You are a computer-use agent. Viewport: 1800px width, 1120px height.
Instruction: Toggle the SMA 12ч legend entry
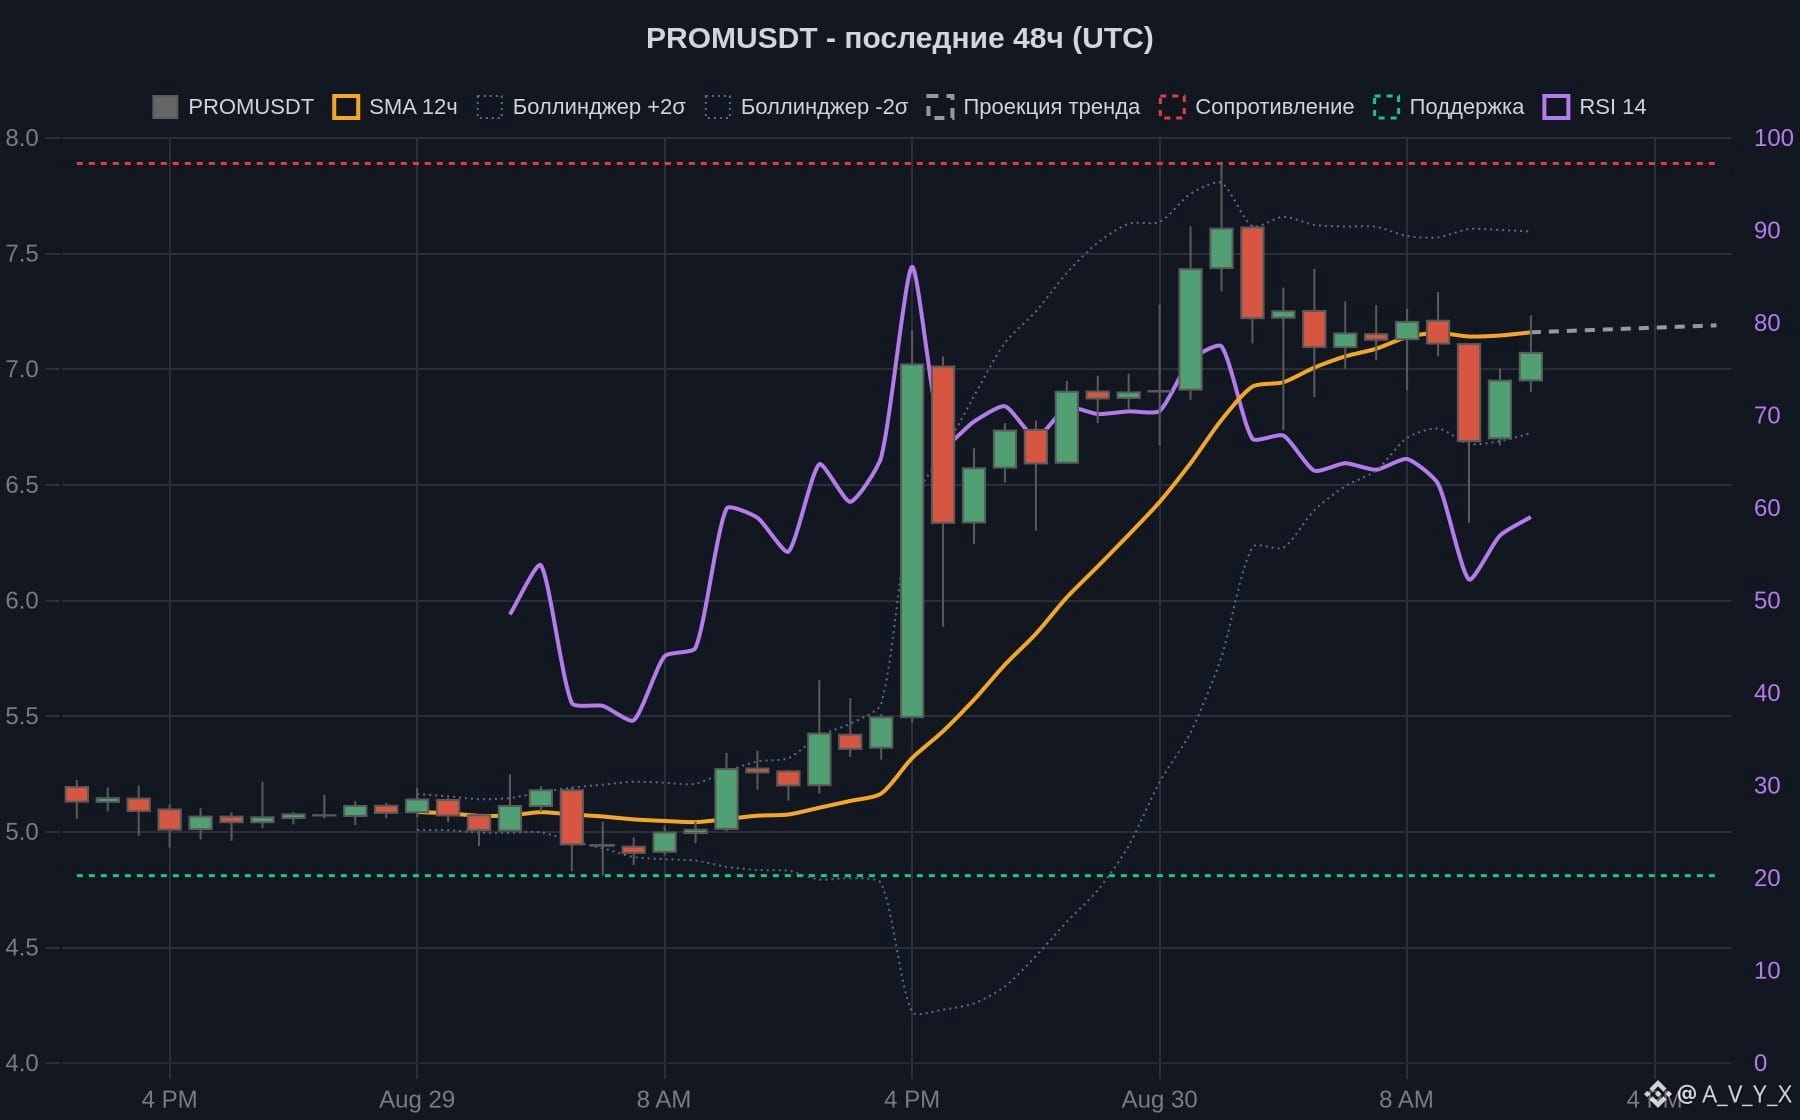click(x=395, y=107)
